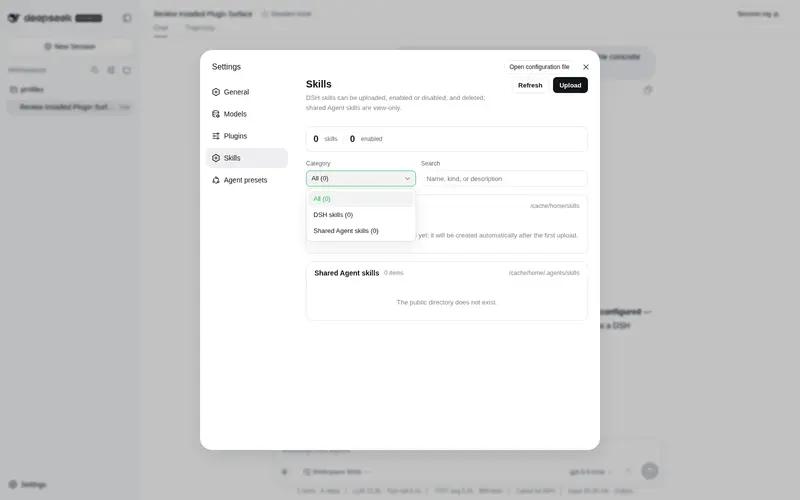Viewport: 800px width, 500px height.
Task: Click the New Session button in sidebar
Action: 70,46
